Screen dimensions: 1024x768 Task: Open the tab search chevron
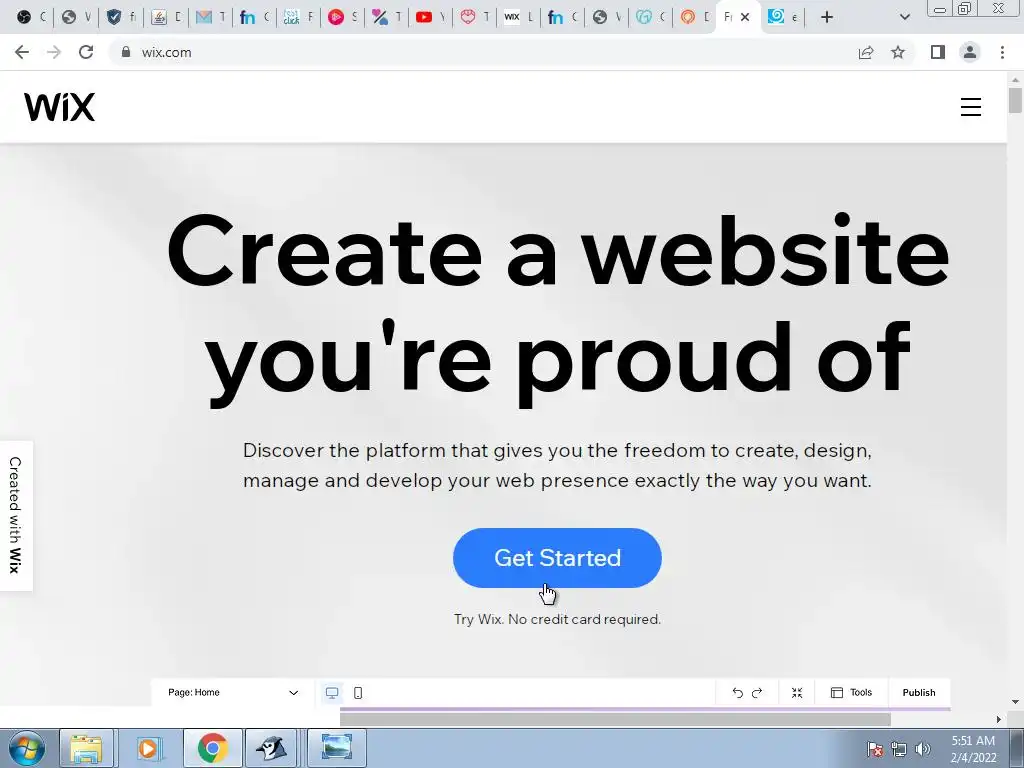pyautogui.click(x=904, y=17)
